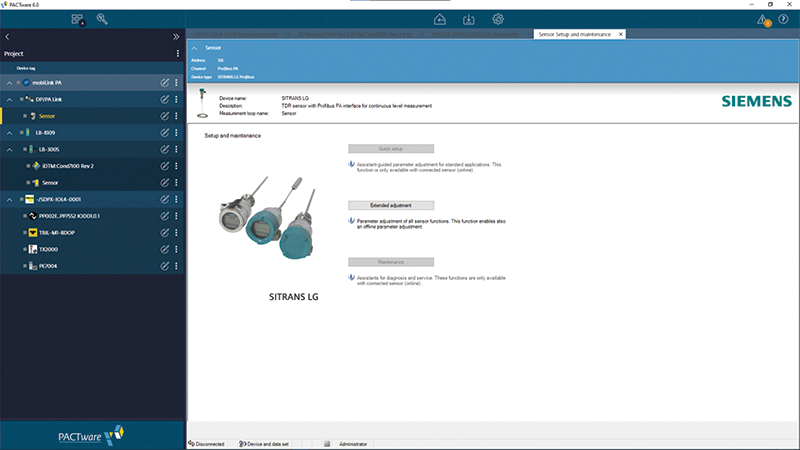
Task: Click edit icon on -/SDPX-IOL4-0001 row
Action: coord(164,199)
